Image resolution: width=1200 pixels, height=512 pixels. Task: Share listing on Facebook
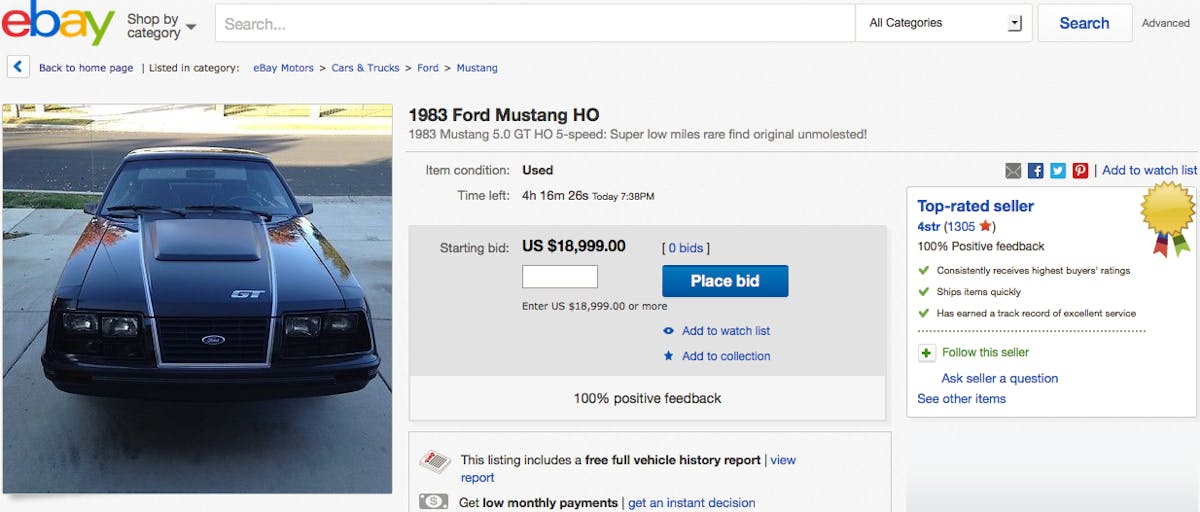tap(1036, 171)
